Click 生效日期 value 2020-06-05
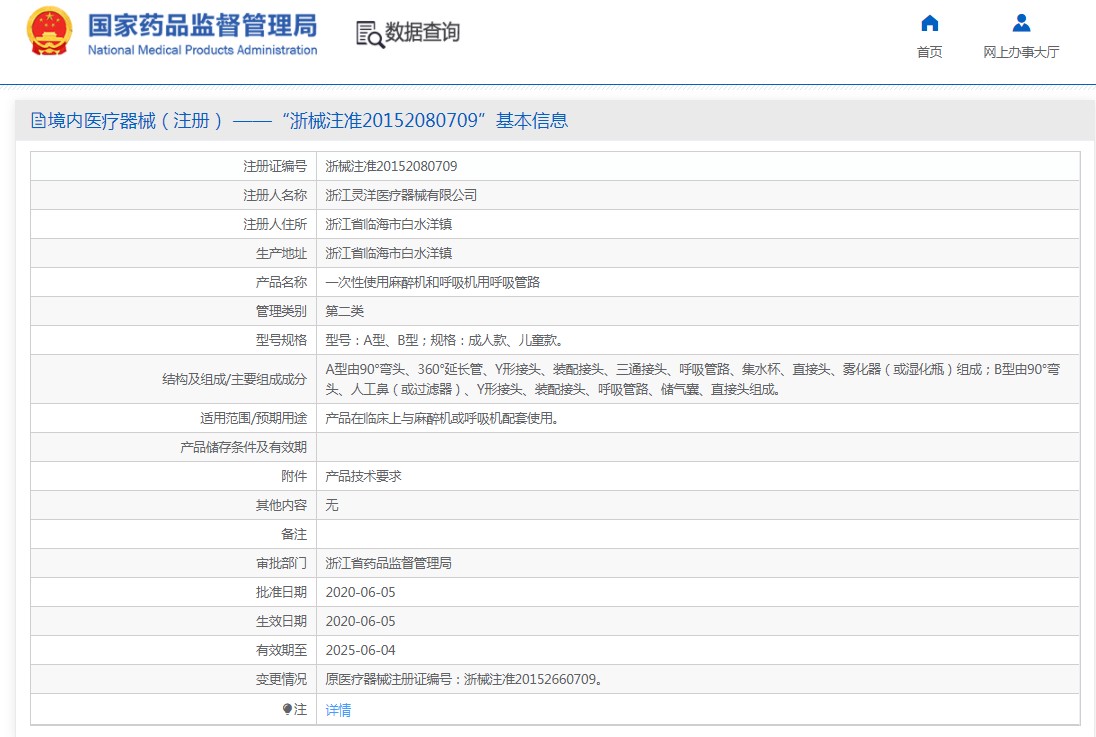This screenshot has height=737, width=1096. 361,621
